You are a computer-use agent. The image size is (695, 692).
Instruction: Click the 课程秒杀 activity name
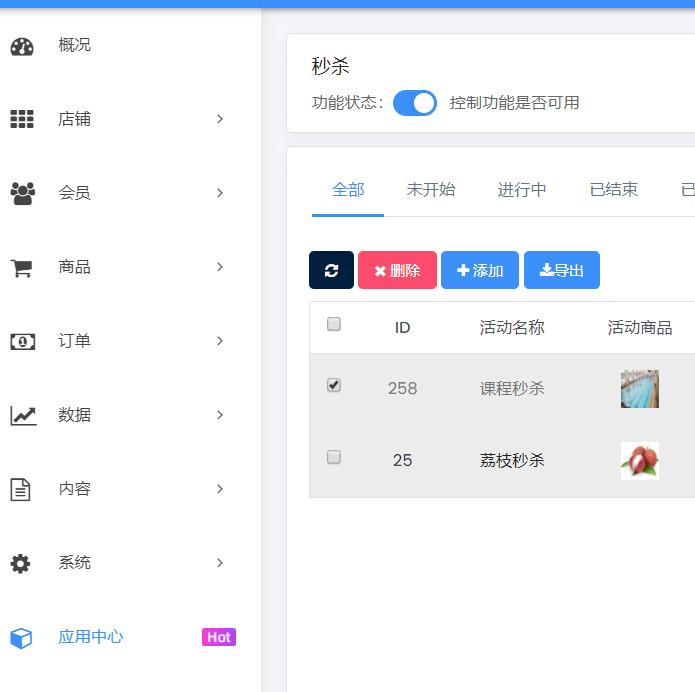click(x=512, y=388)
